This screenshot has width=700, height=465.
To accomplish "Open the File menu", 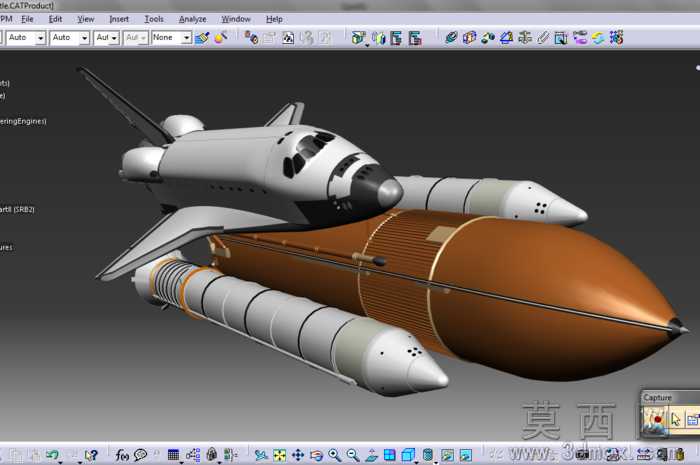I will pos(27,19).
